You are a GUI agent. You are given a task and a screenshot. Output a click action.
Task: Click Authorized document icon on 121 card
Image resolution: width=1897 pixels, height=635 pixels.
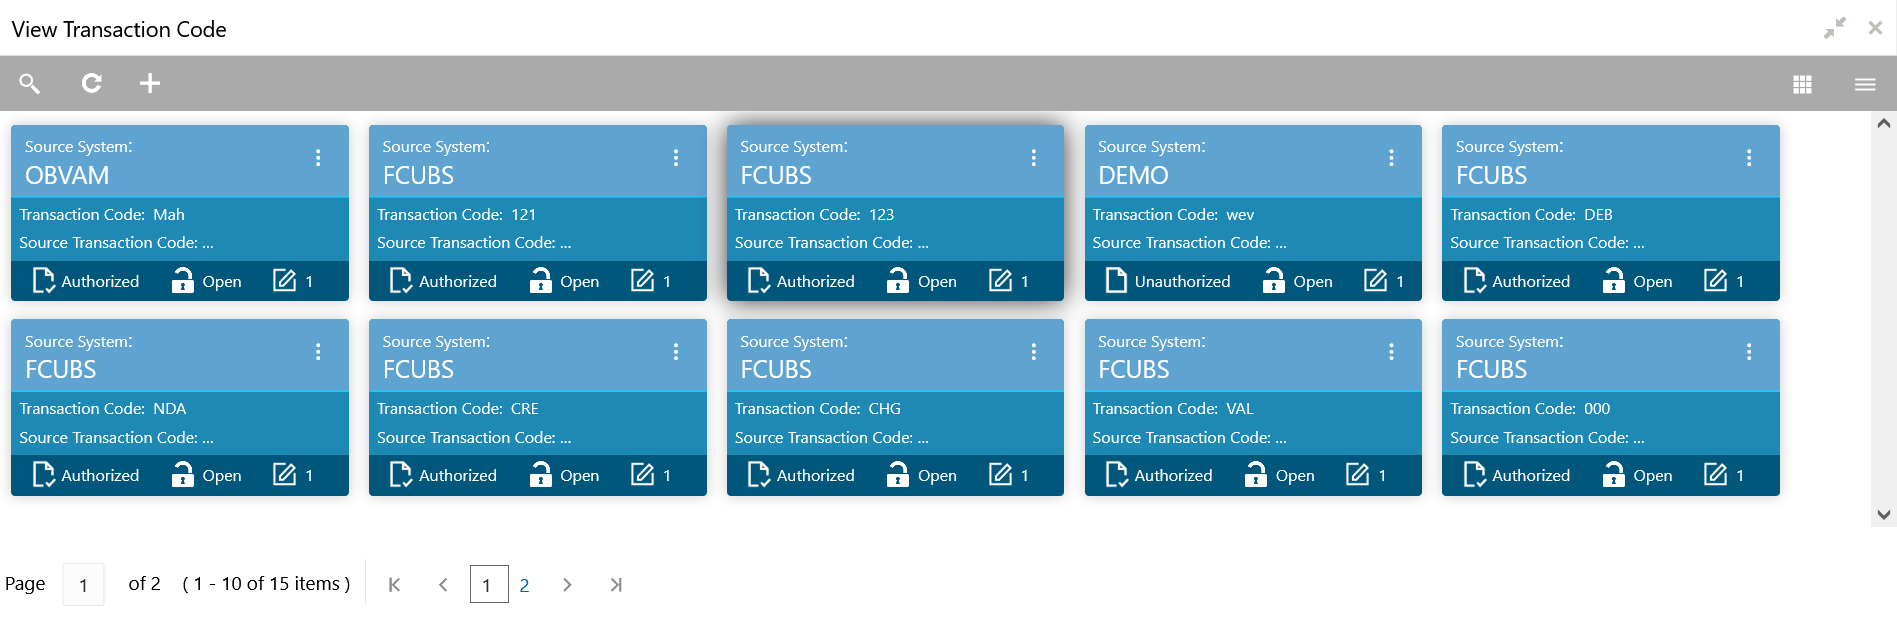pos(401,281)
